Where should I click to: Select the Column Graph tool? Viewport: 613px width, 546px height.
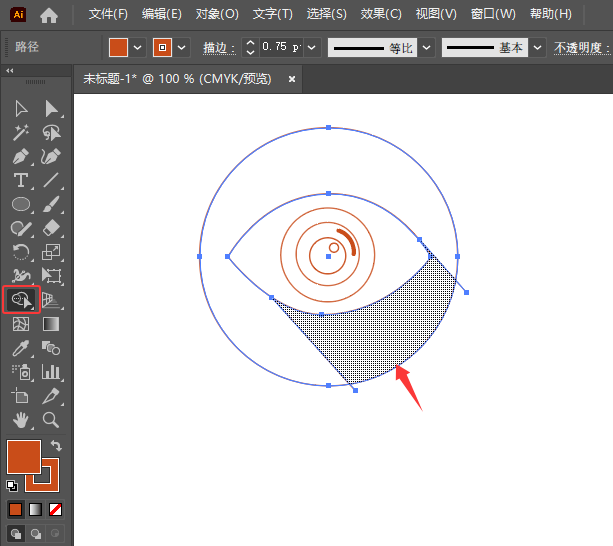[51, 372]
